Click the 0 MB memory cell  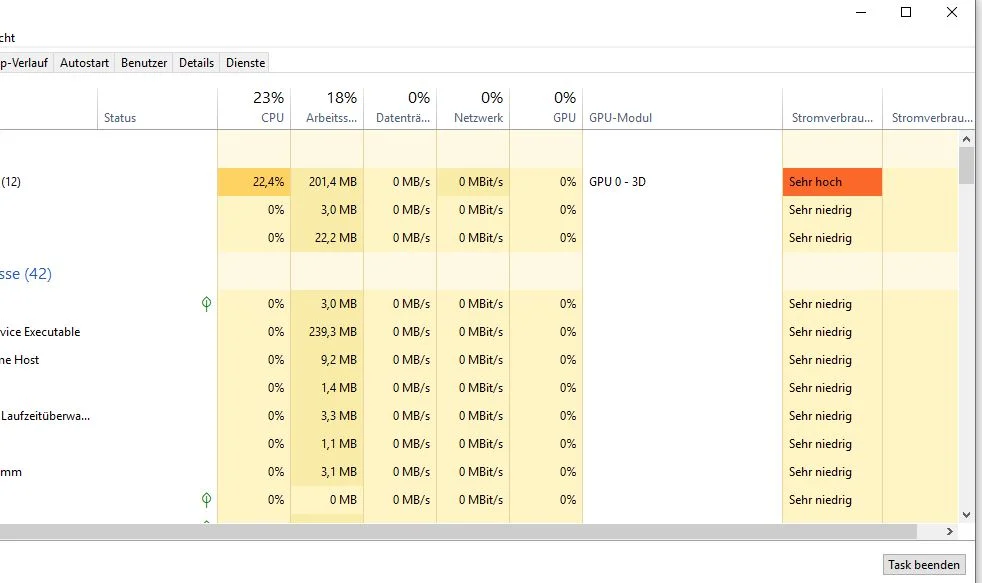327,500
